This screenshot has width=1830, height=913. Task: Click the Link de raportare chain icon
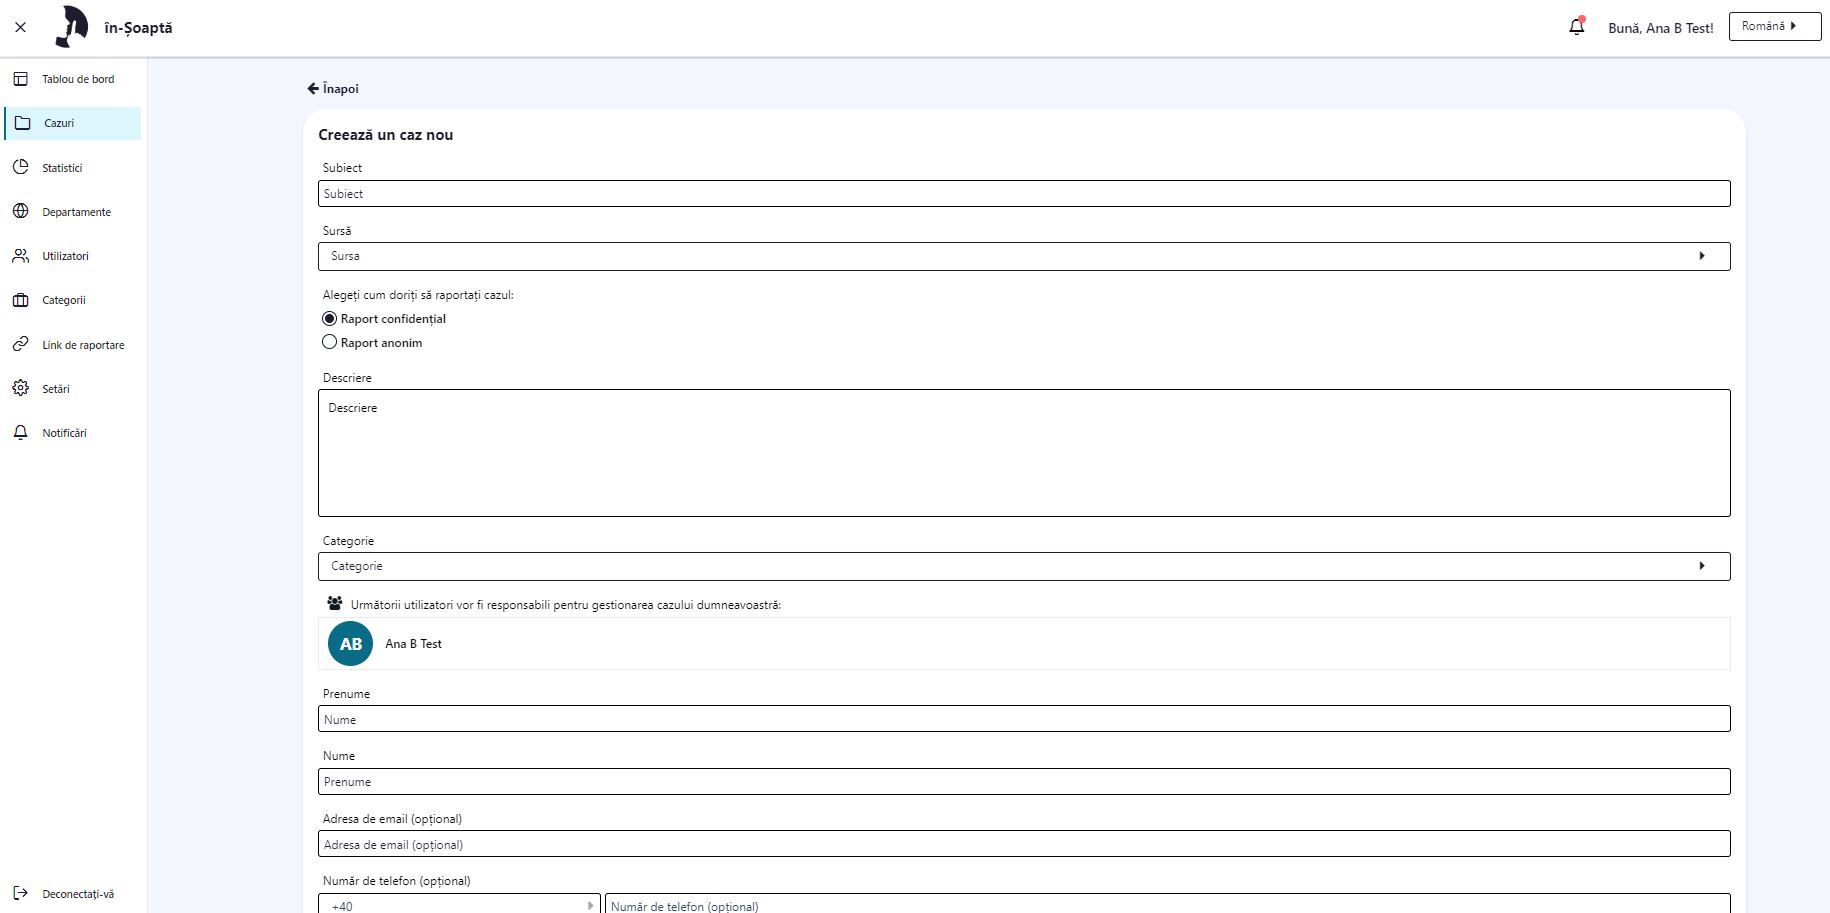point(21,344)
